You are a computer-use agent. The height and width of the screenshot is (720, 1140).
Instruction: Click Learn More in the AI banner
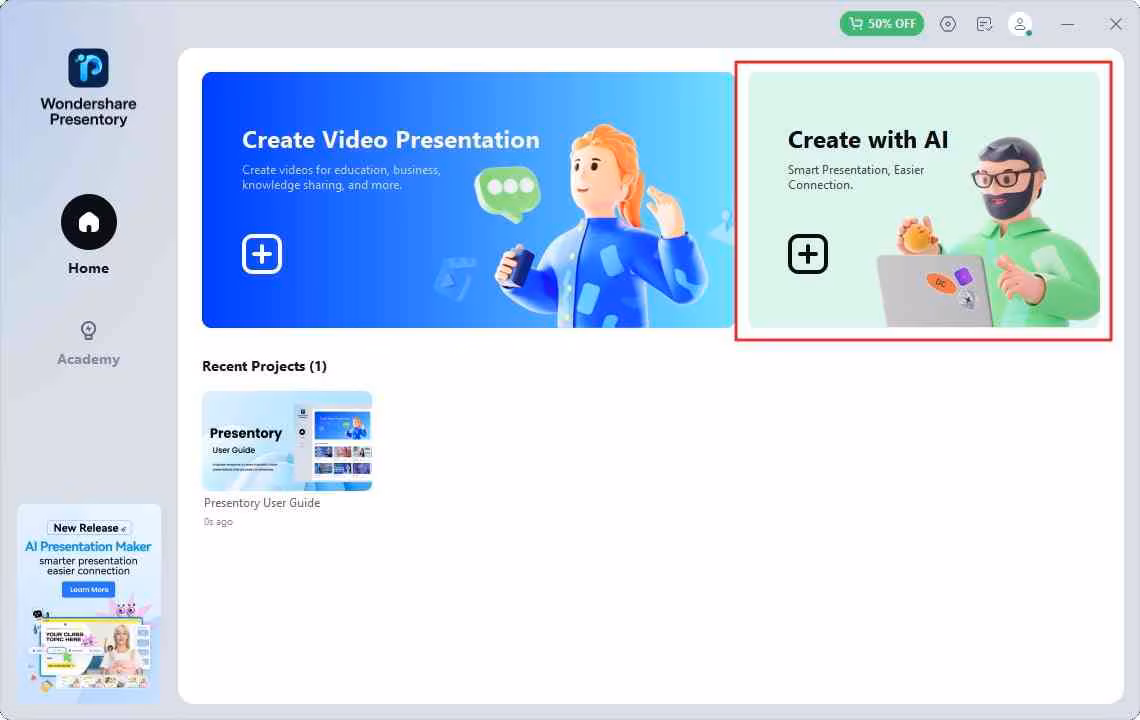pos(89,589)
